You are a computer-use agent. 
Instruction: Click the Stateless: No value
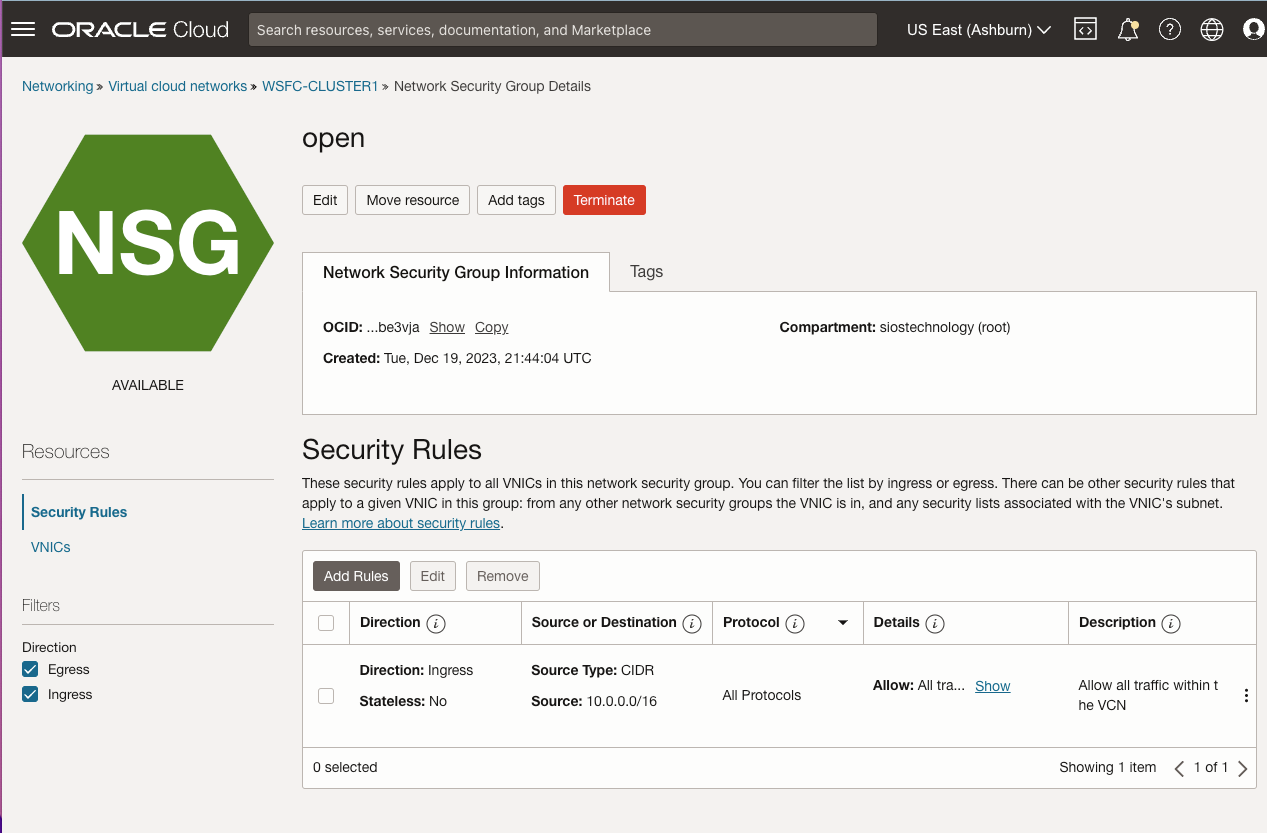(403, 701)
